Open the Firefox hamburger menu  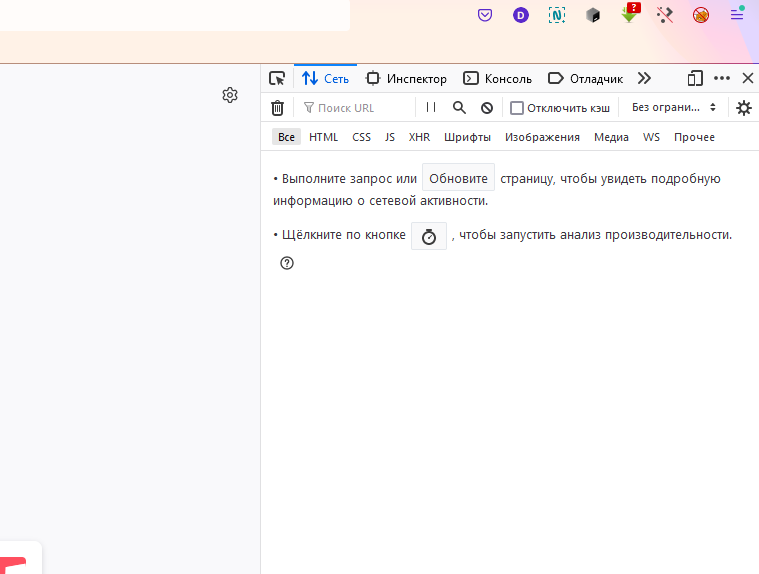(737, 15)
